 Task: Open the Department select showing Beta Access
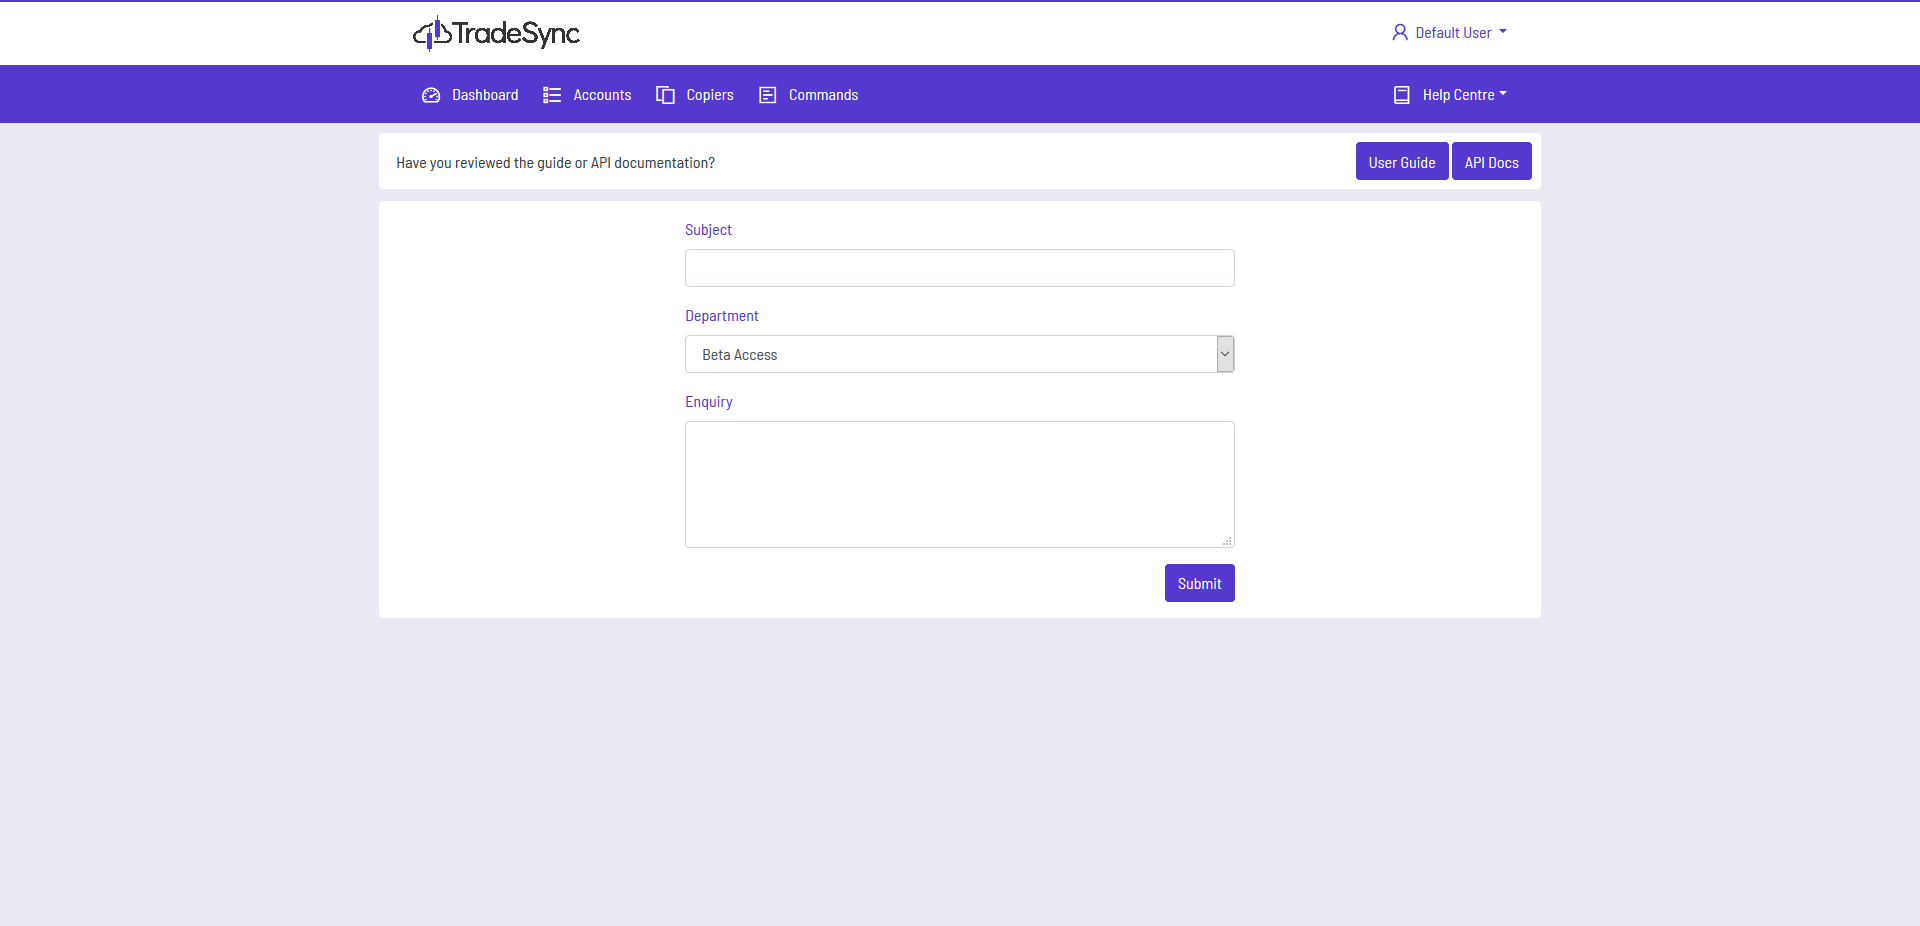click(x=960, y=354)
